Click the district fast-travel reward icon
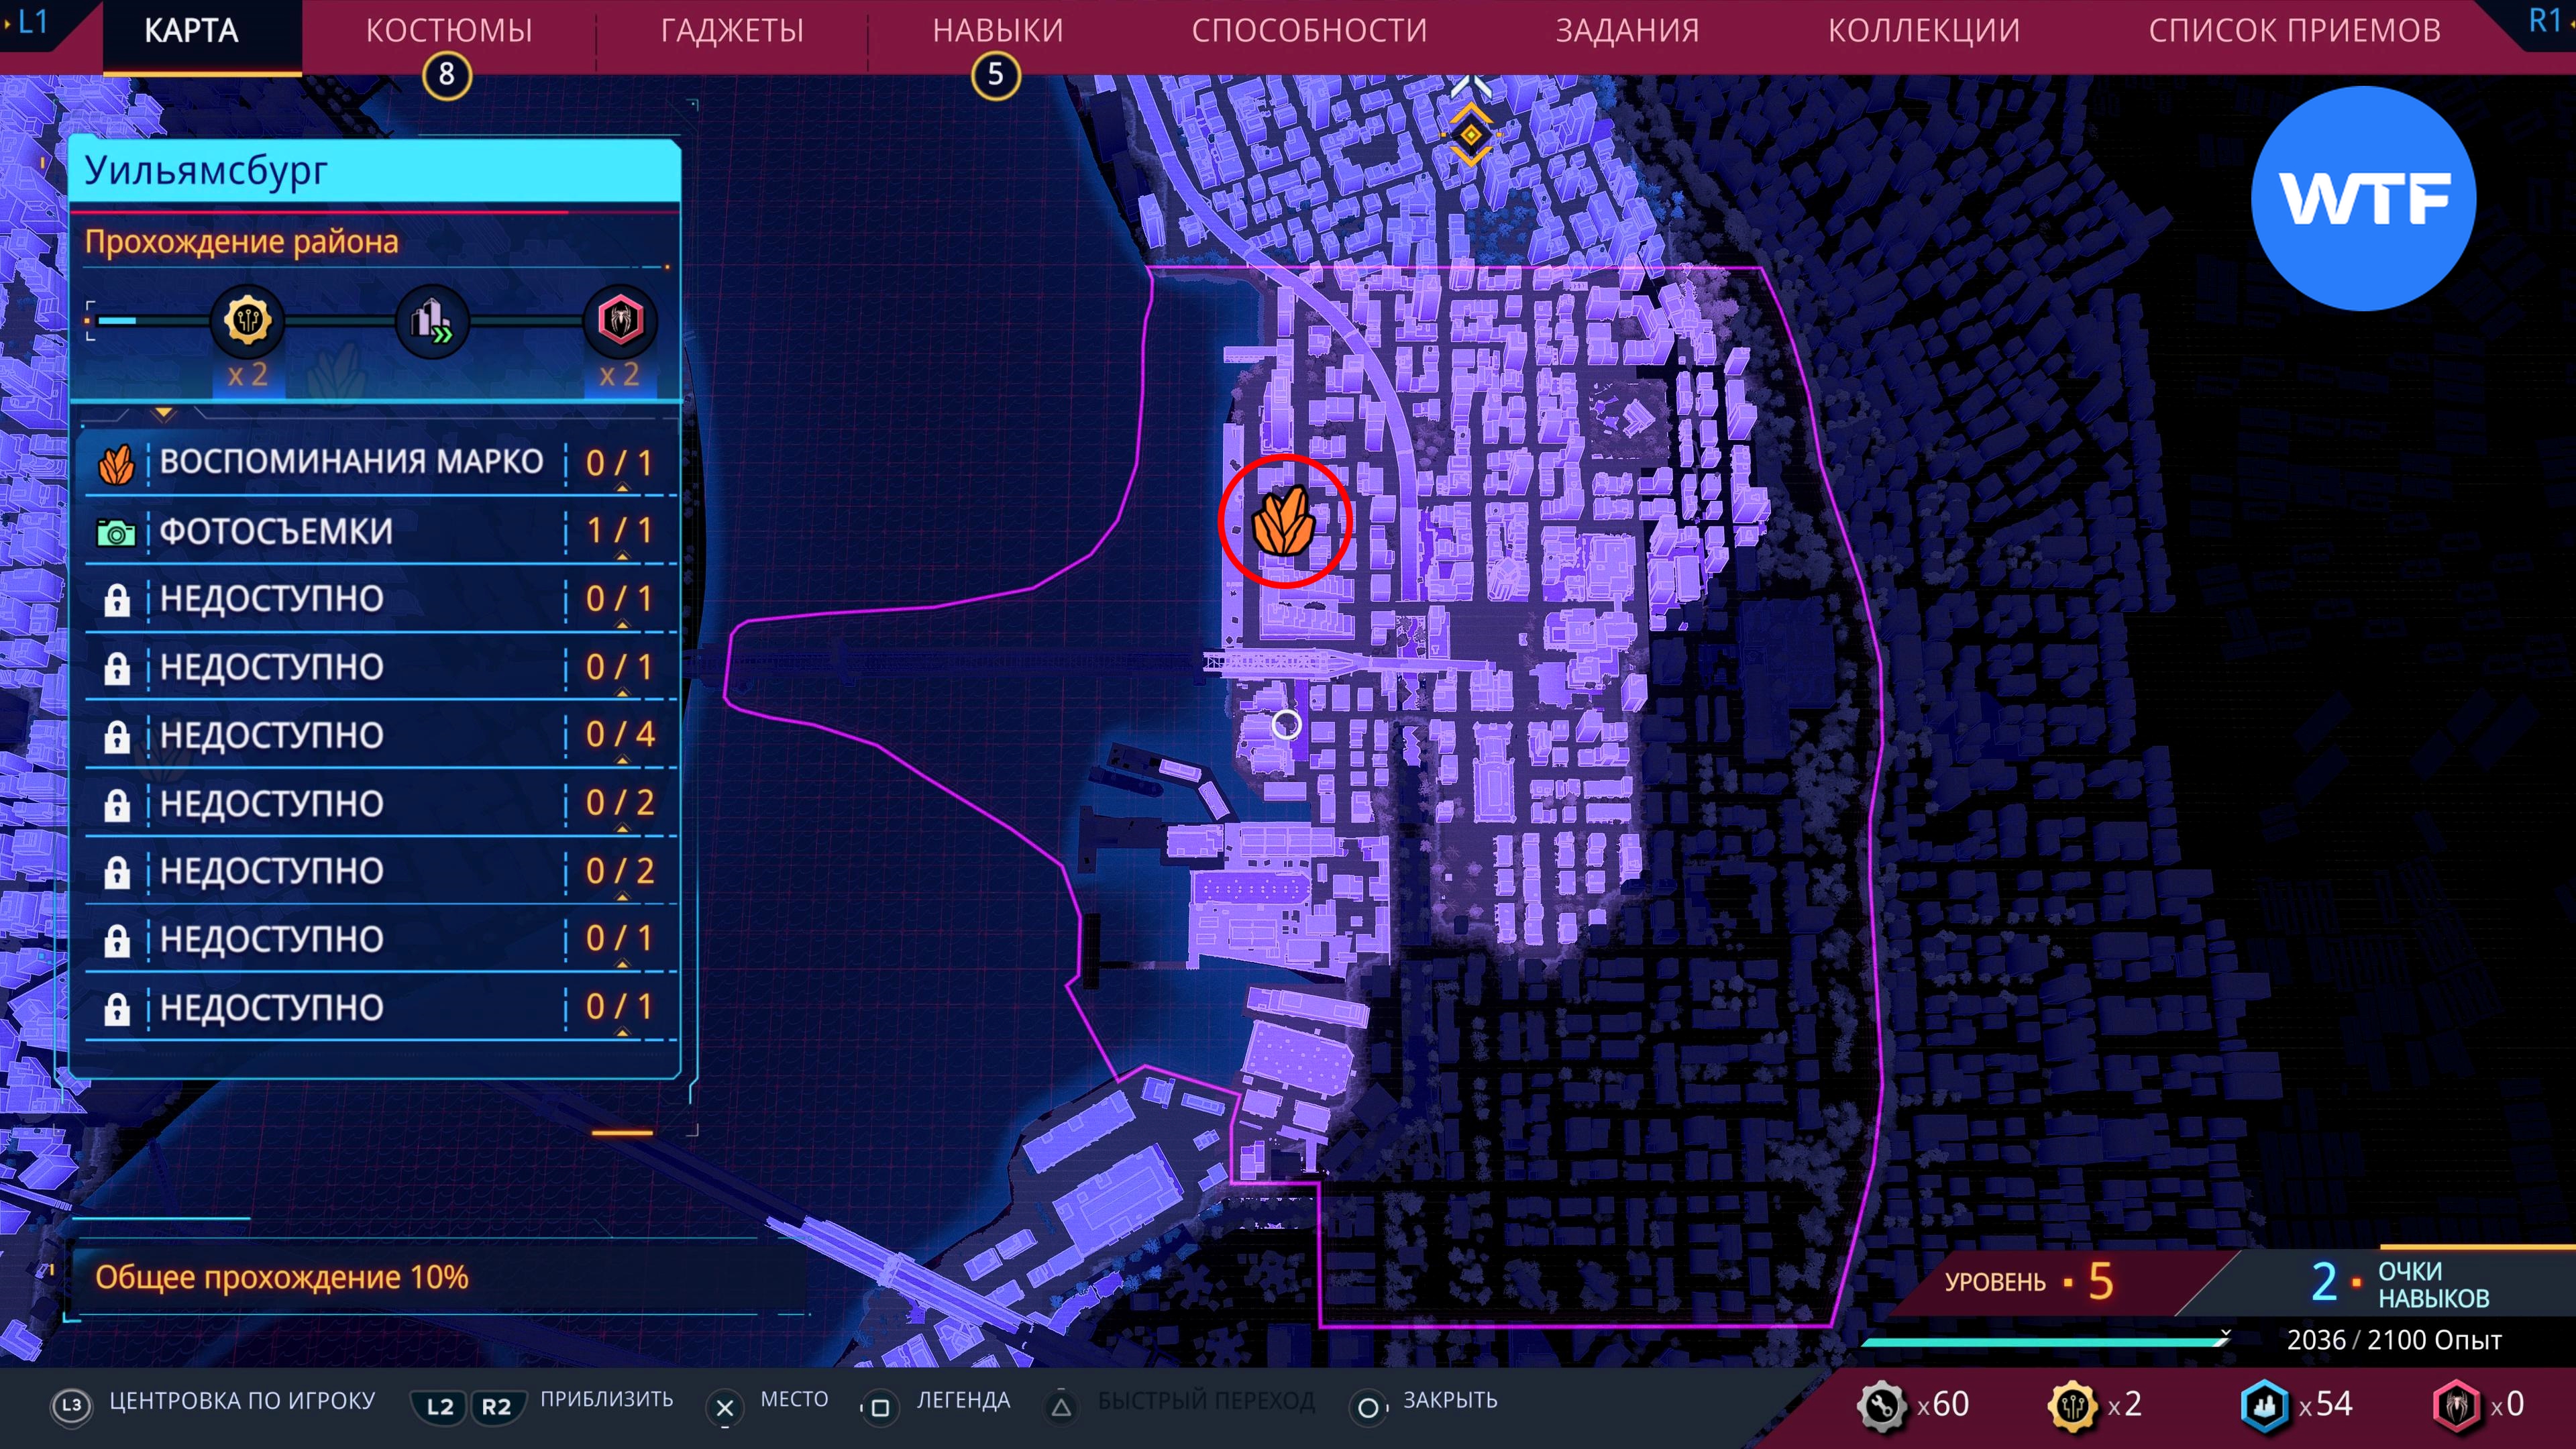 click(x=432, y=321)
